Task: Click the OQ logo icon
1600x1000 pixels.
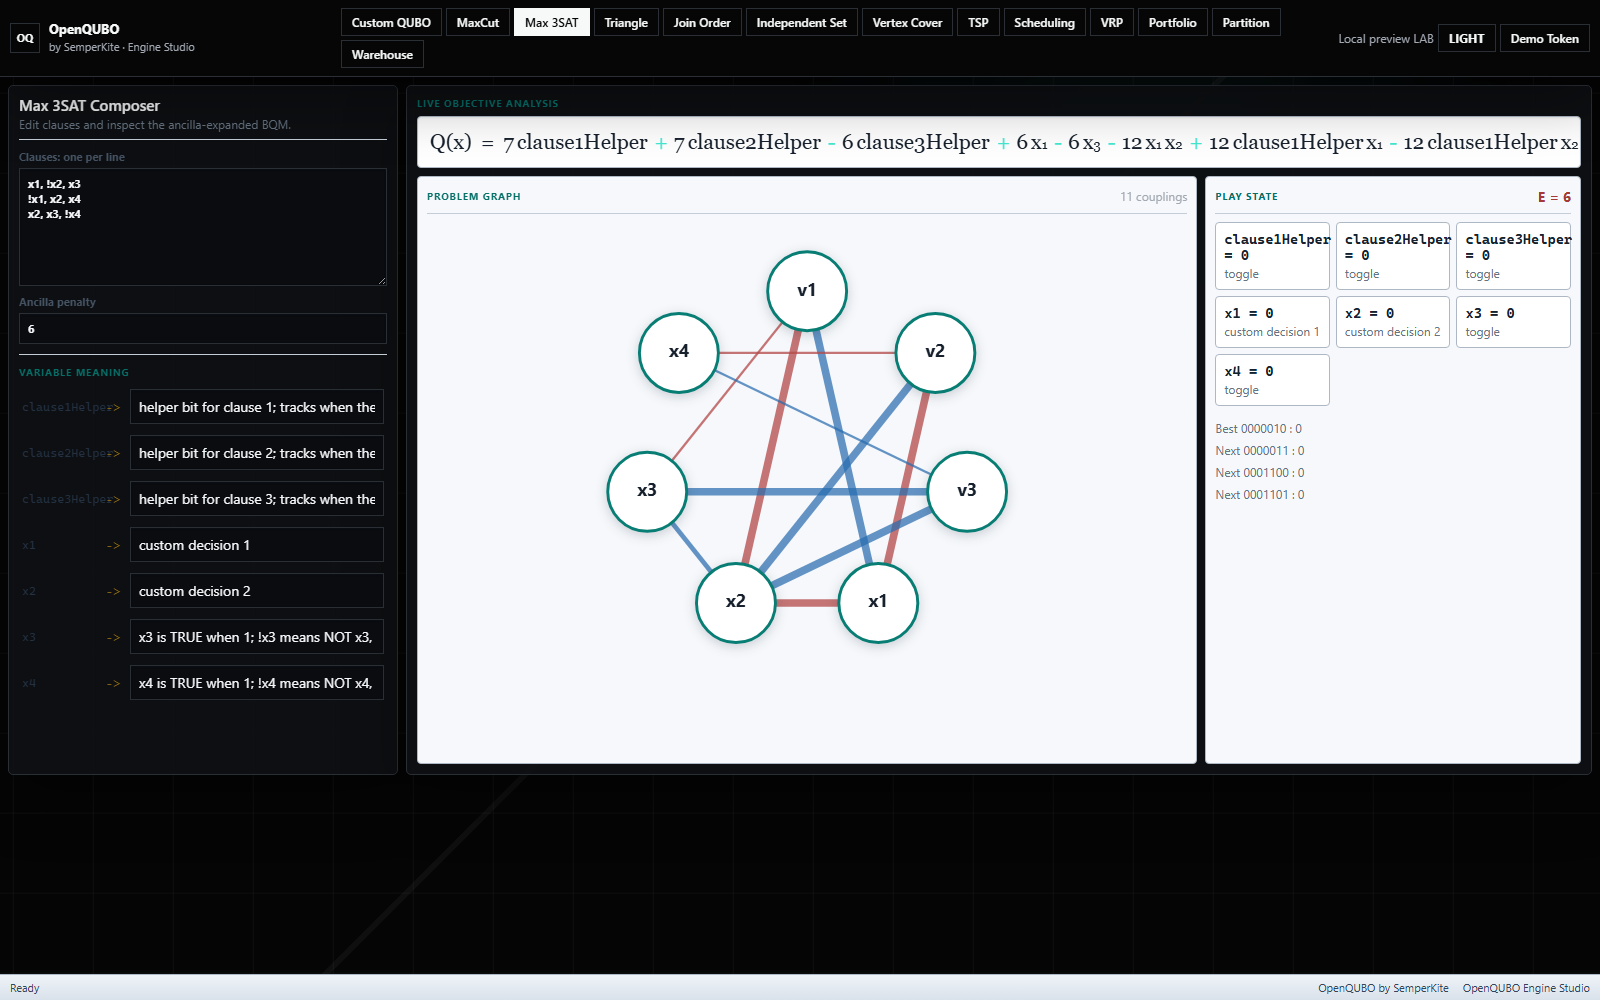Action: pos(25,38)
